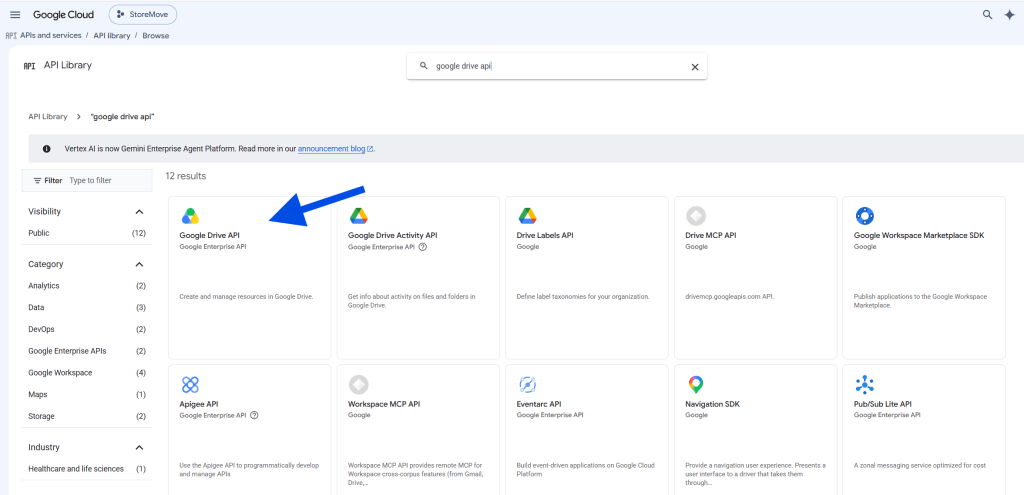Viewport: 1024px width, 495px height.
Task: Click 'Define label taxonomies for your organization' text
Action: pyautogui.click(x=583, y=296)
